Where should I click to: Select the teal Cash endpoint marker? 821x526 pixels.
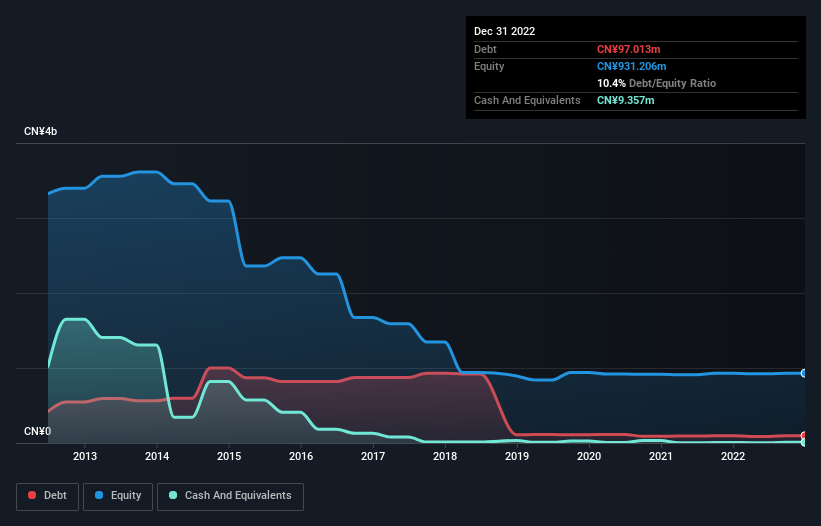pyautogui.click(x=804, y=442)
